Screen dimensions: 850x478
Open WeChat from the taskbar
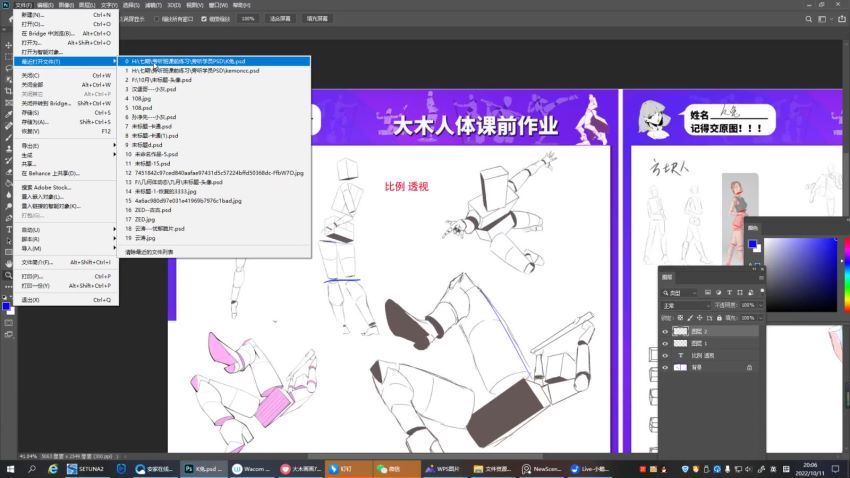tap(397, 469)
